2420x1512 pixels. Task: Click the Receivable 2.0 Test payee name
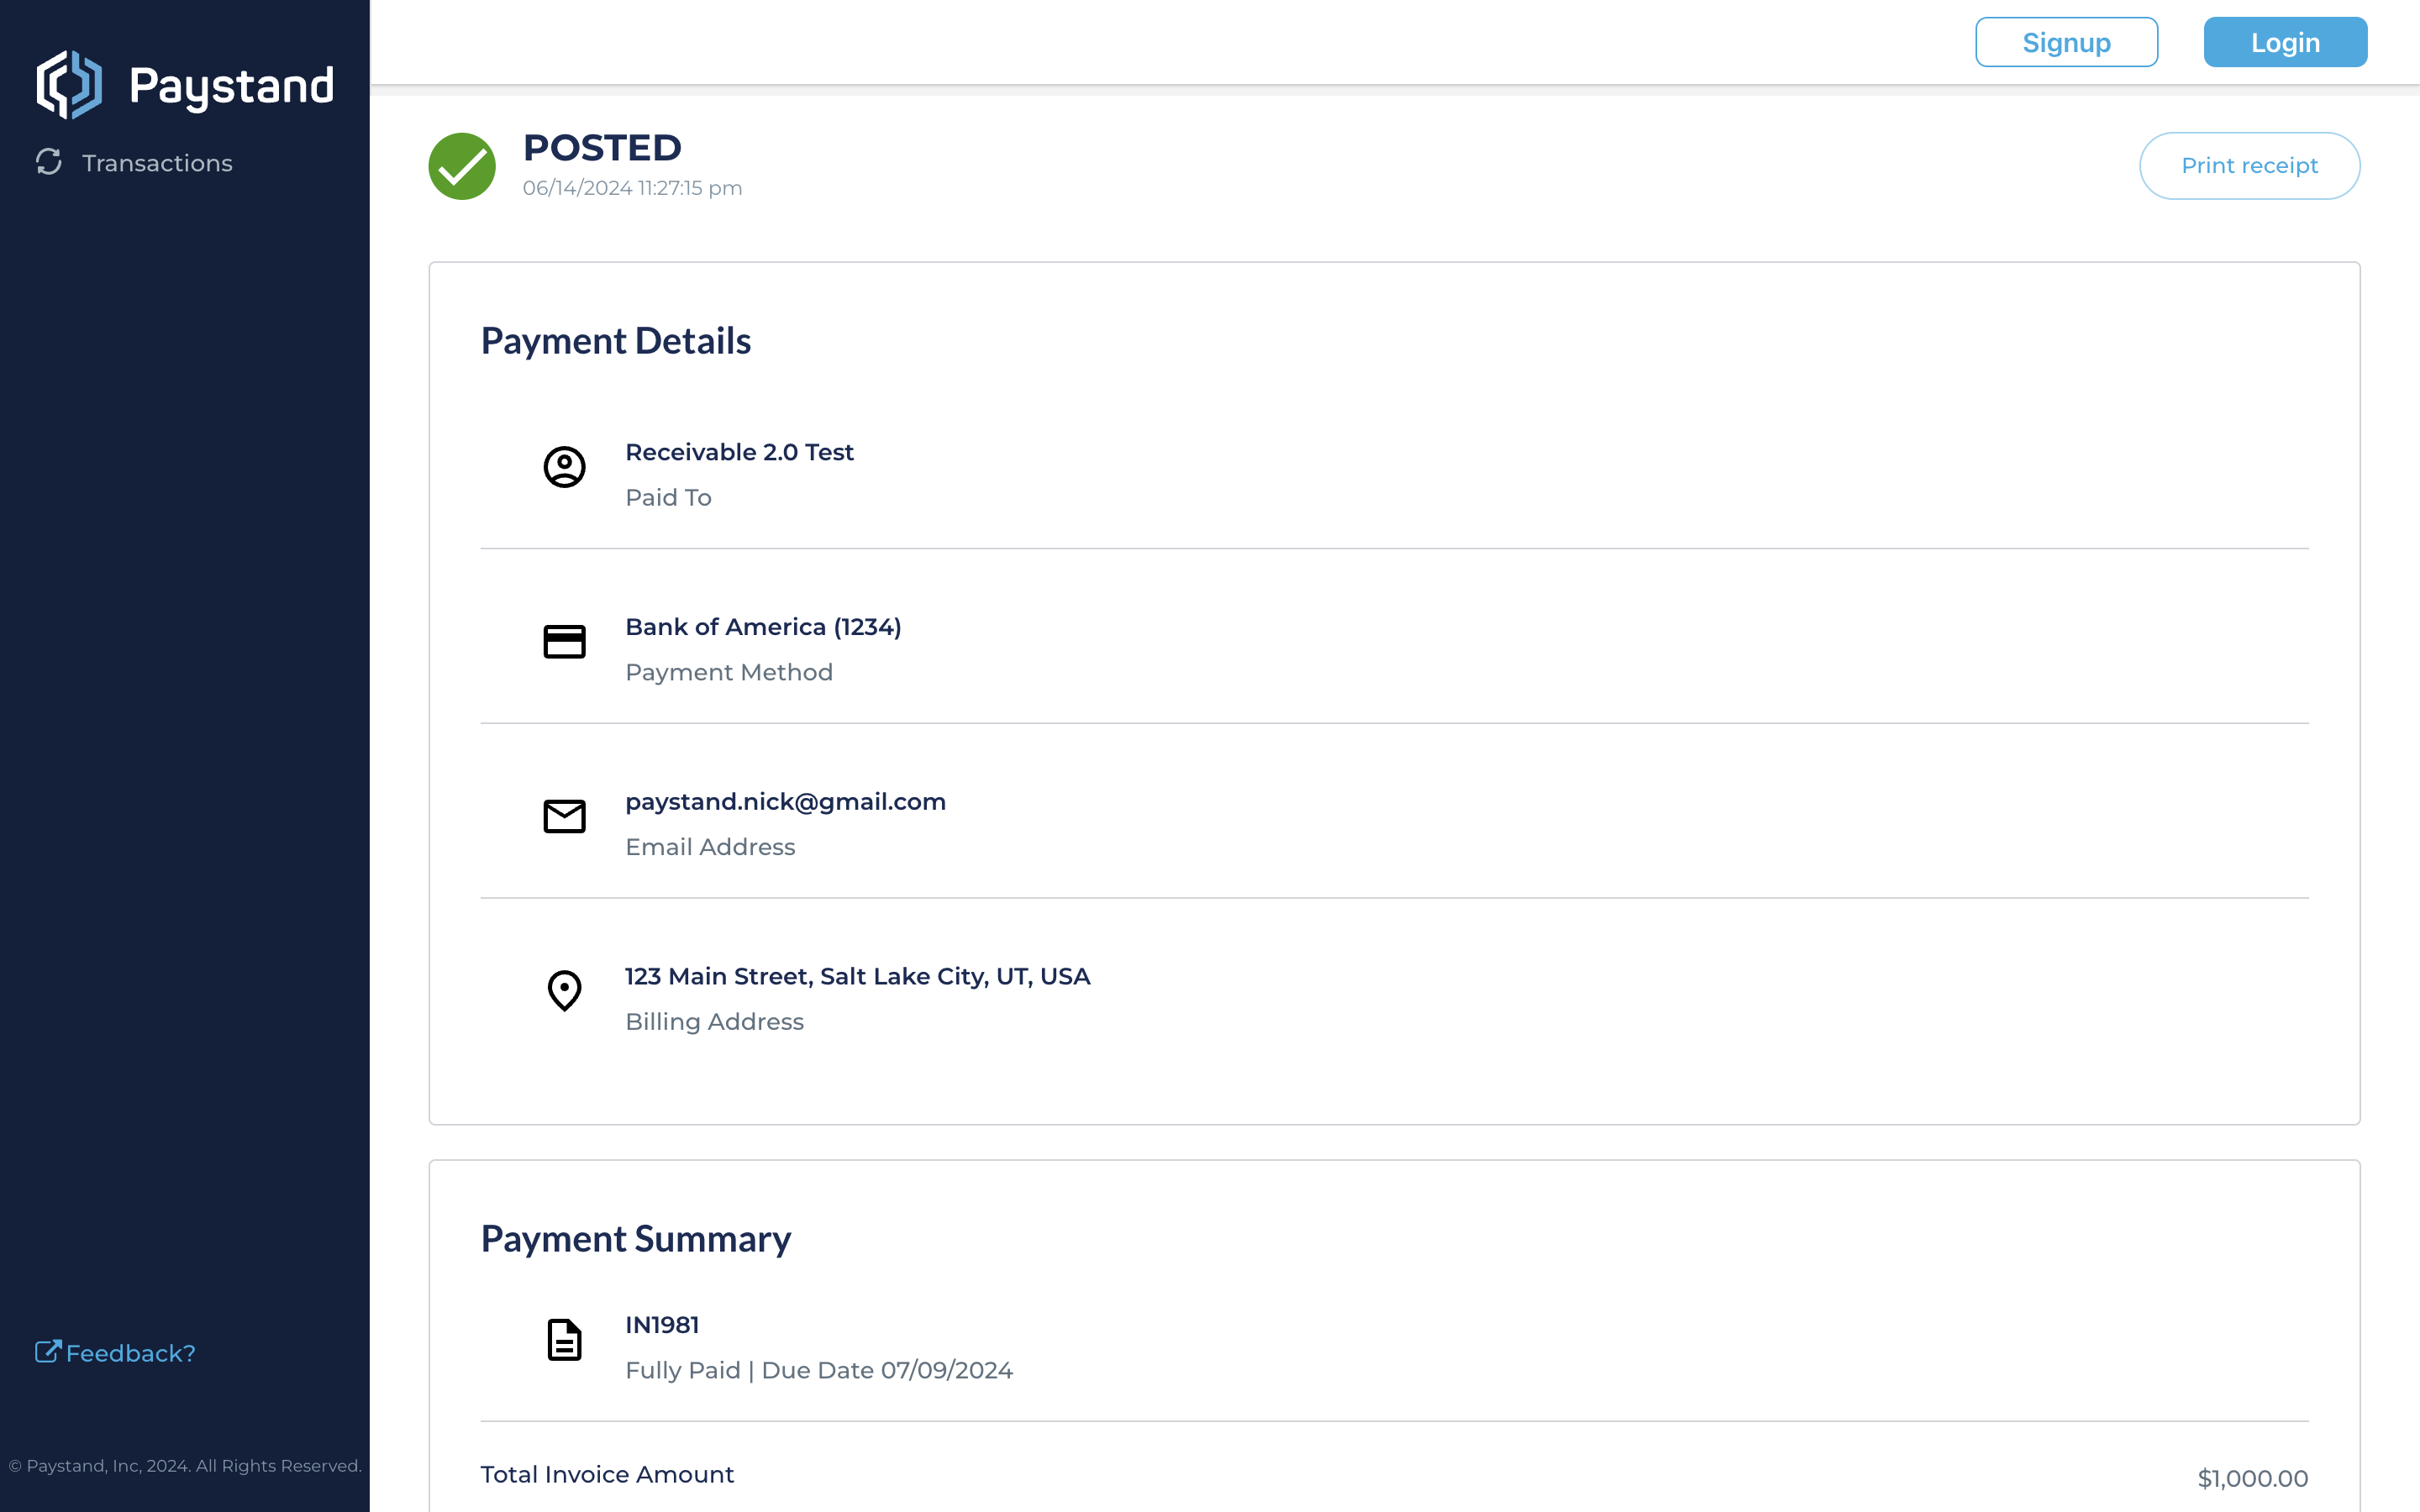tap(739, 452)
